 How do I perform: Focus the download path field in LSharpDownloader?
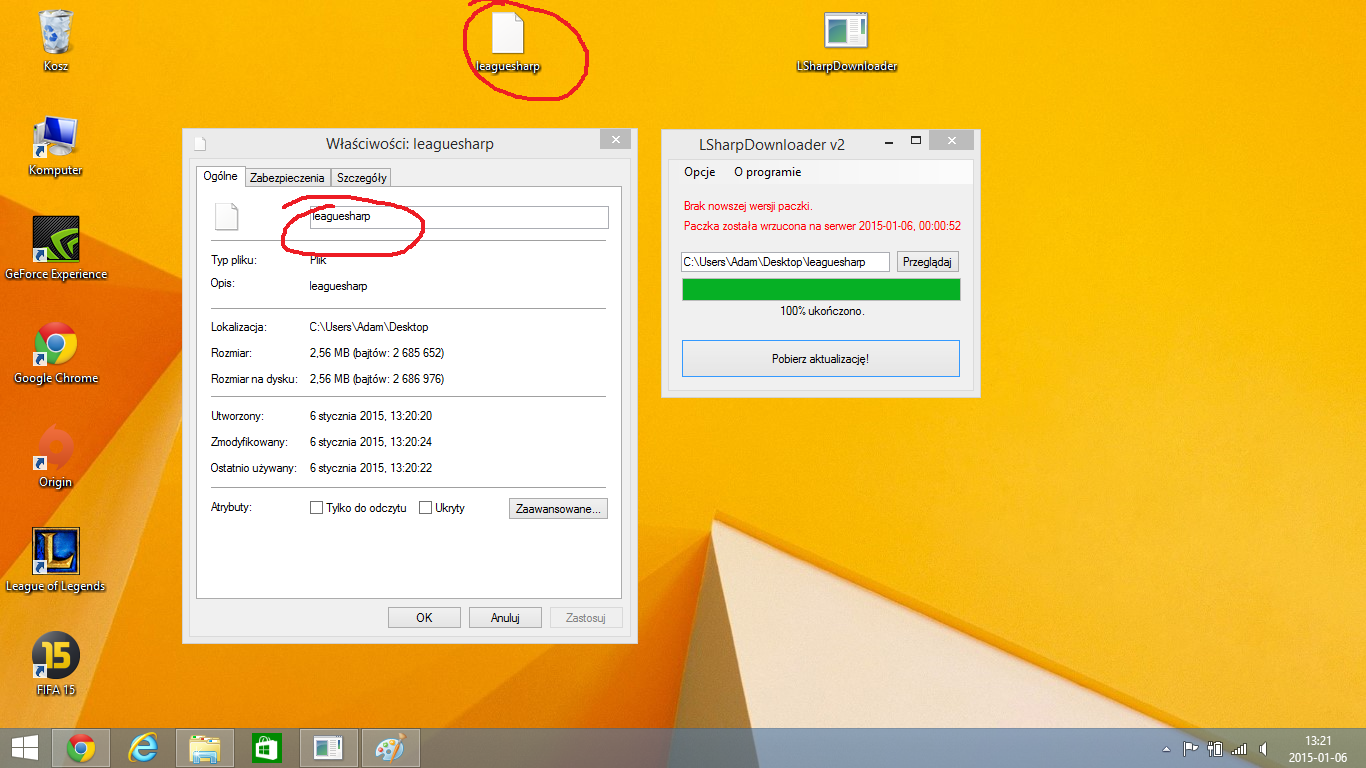click(785, 262)
